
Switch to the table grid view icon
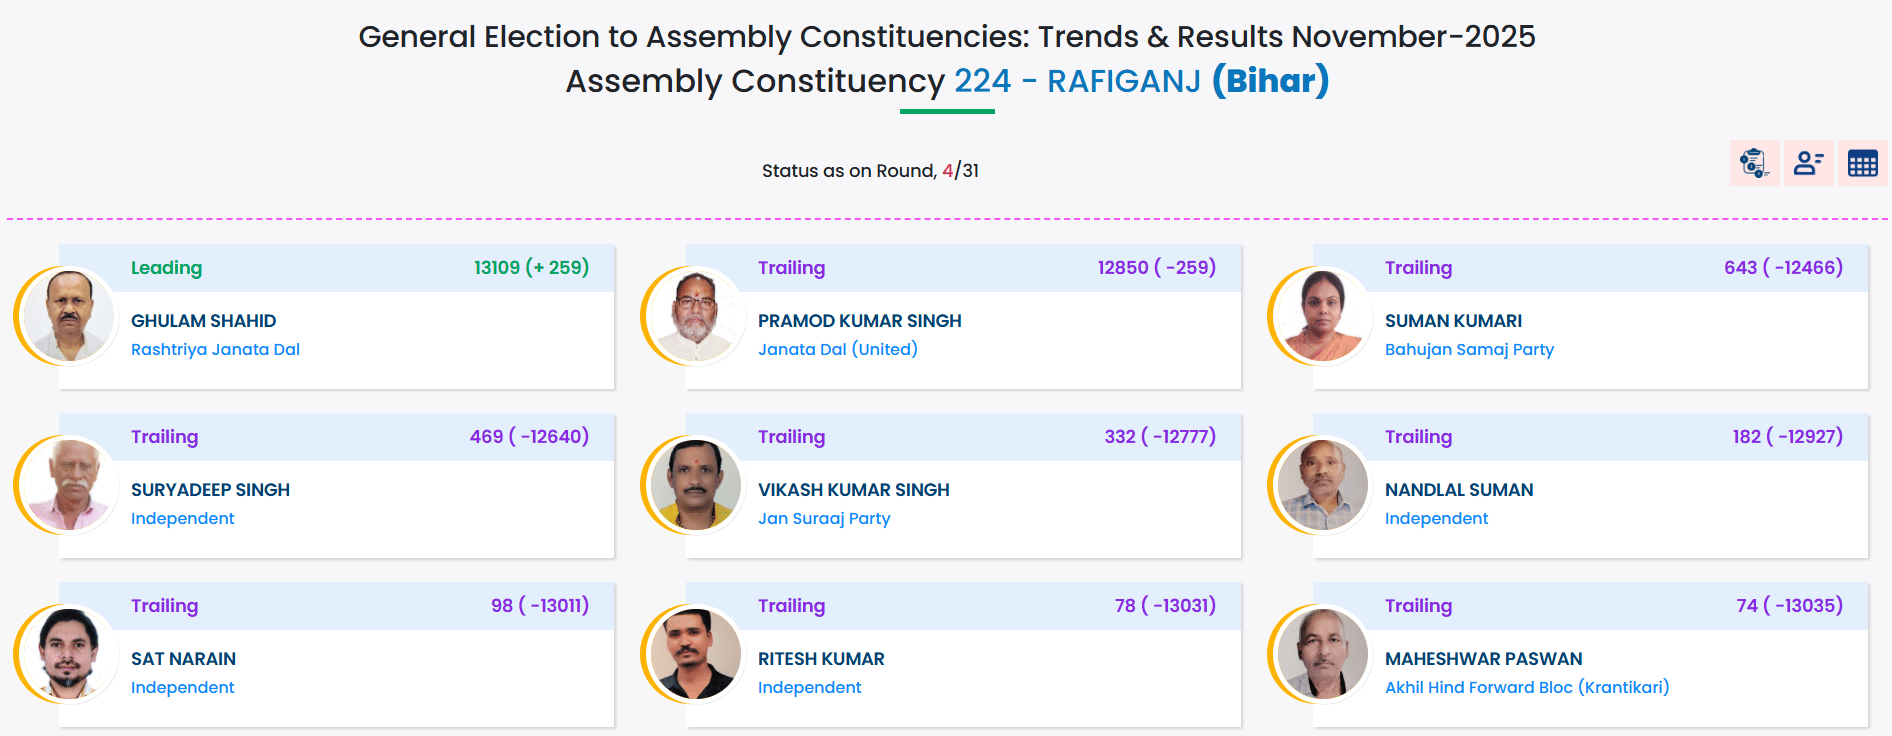pyautogui.click(x=1862, y=163)
